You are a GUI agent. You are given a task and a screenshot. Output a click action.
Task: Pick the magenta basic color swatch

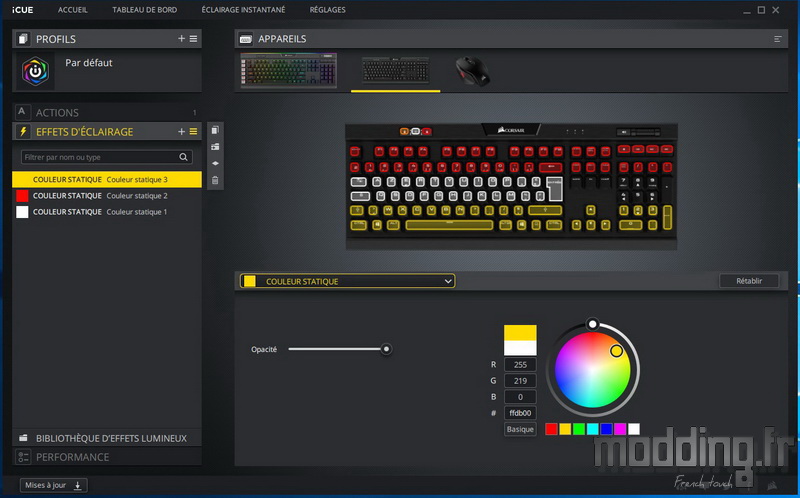click(620, 429)
